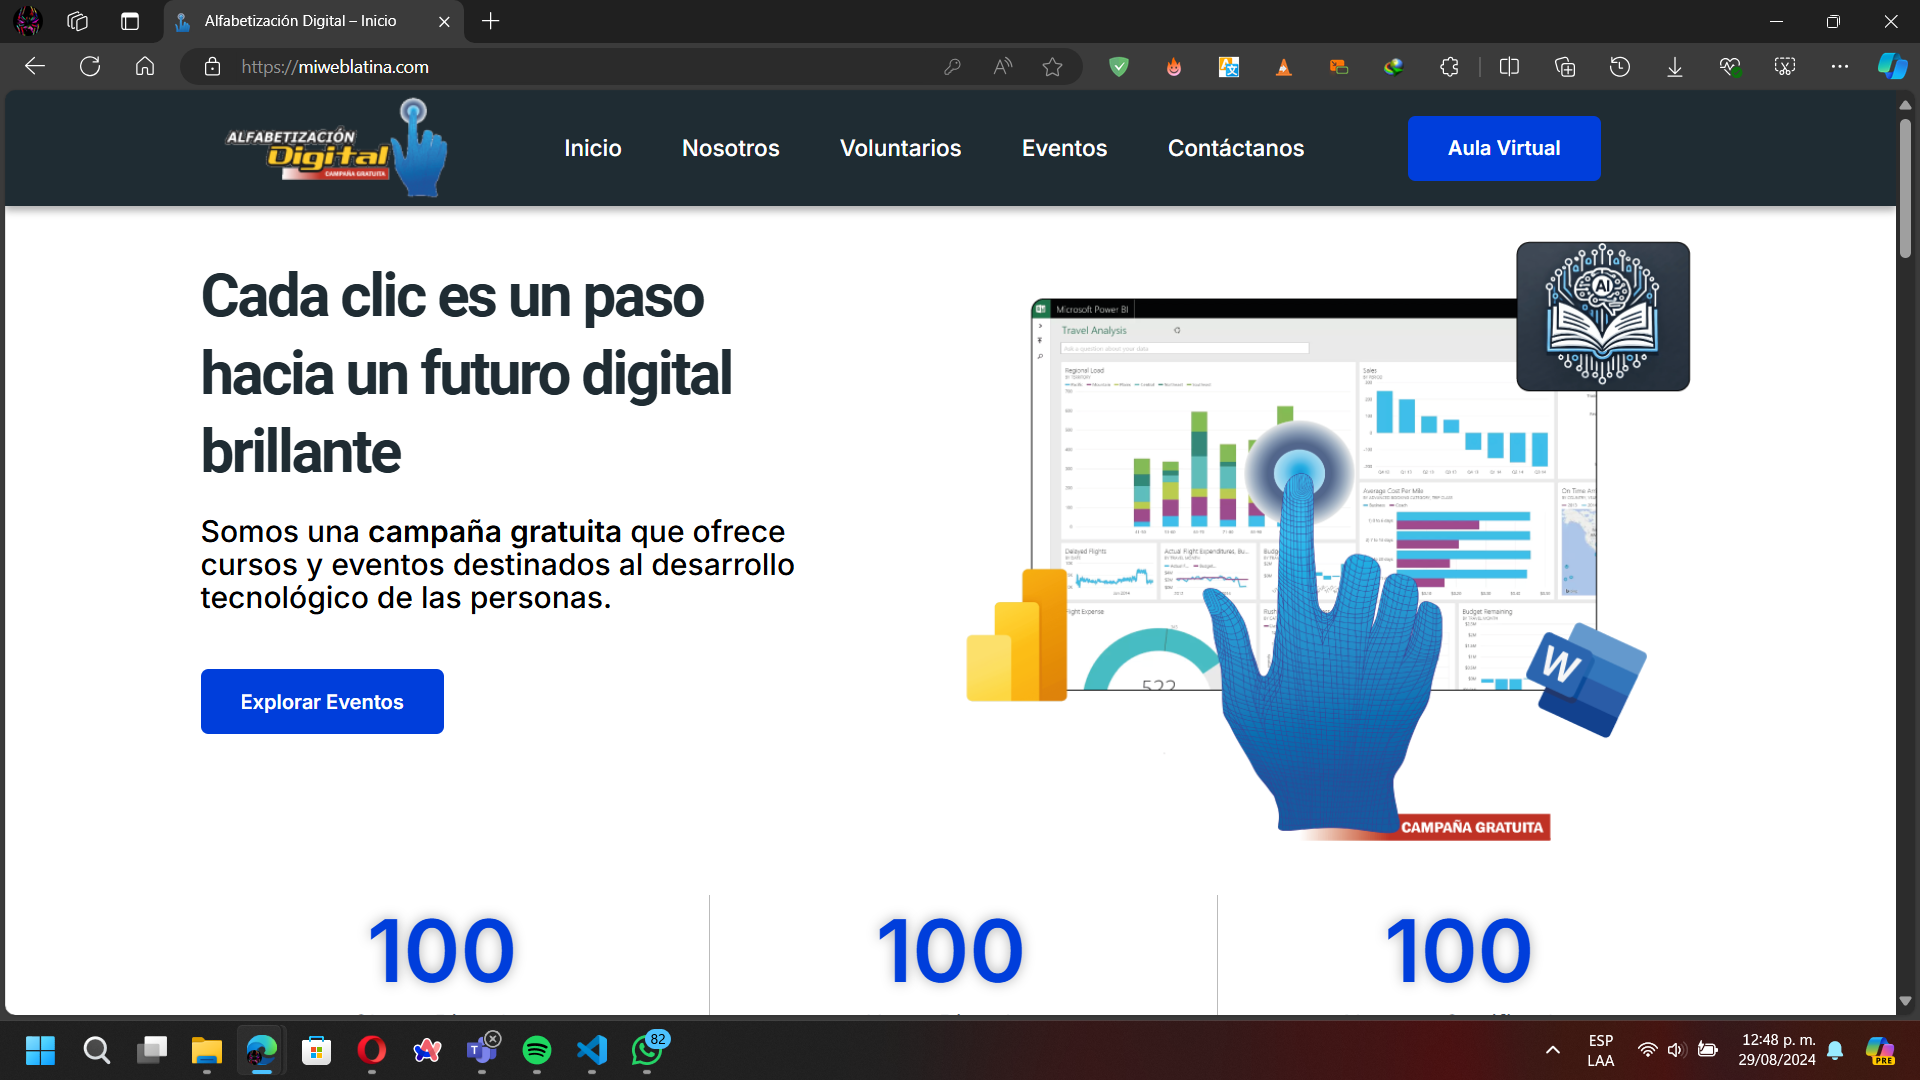Open the Extensions puzzle icon

click(1449, 67)
